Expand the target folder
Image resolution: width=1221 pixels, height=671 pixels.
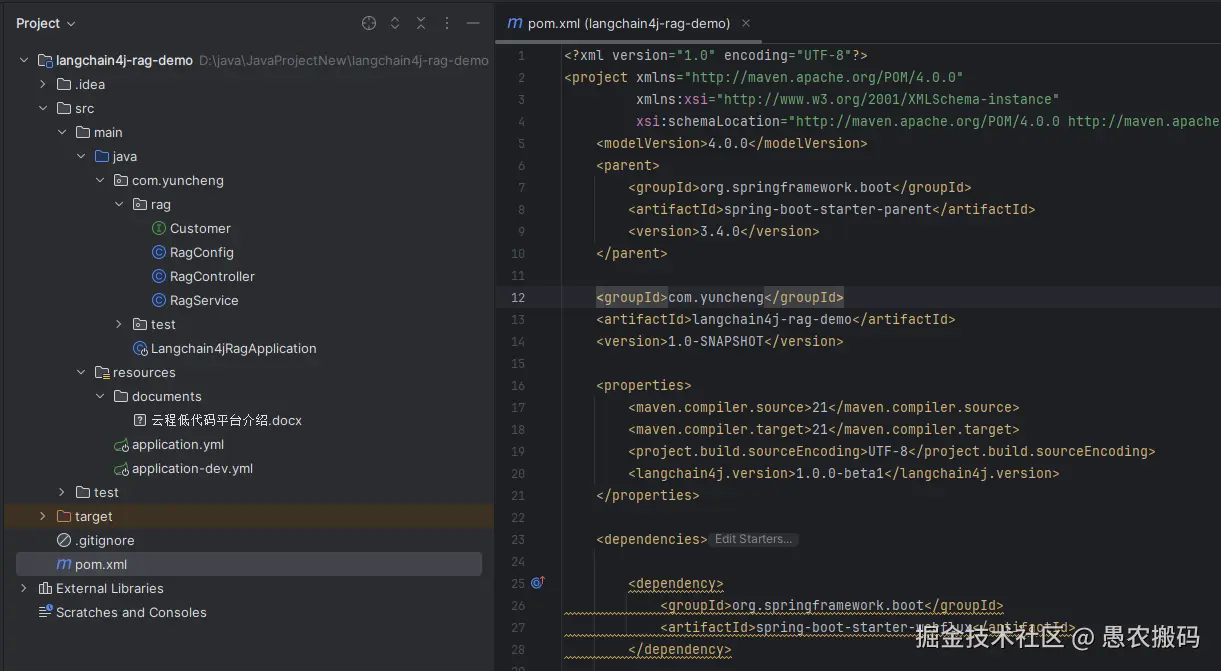click(x=43, y=516)
